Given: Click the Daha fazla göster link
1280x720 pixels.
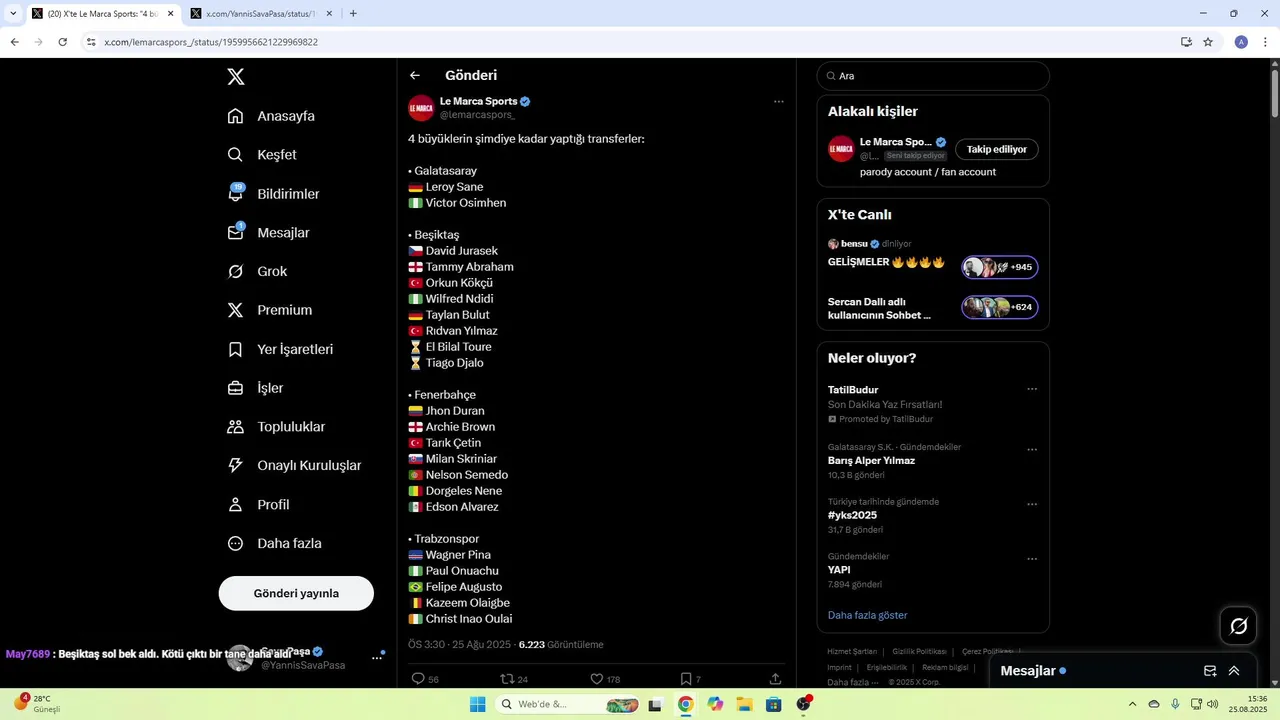Looking at the screenshot, I should [x=867, y=615].
